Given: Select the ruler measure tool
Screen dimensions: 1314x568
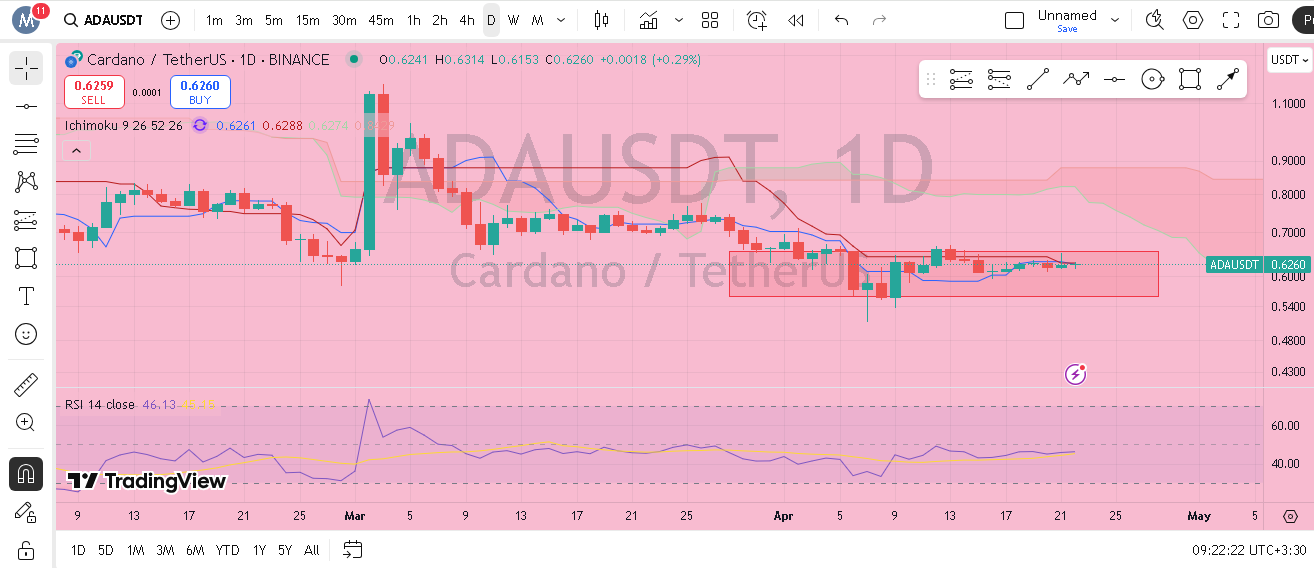Looking at the screenshot, I should 26,384.
